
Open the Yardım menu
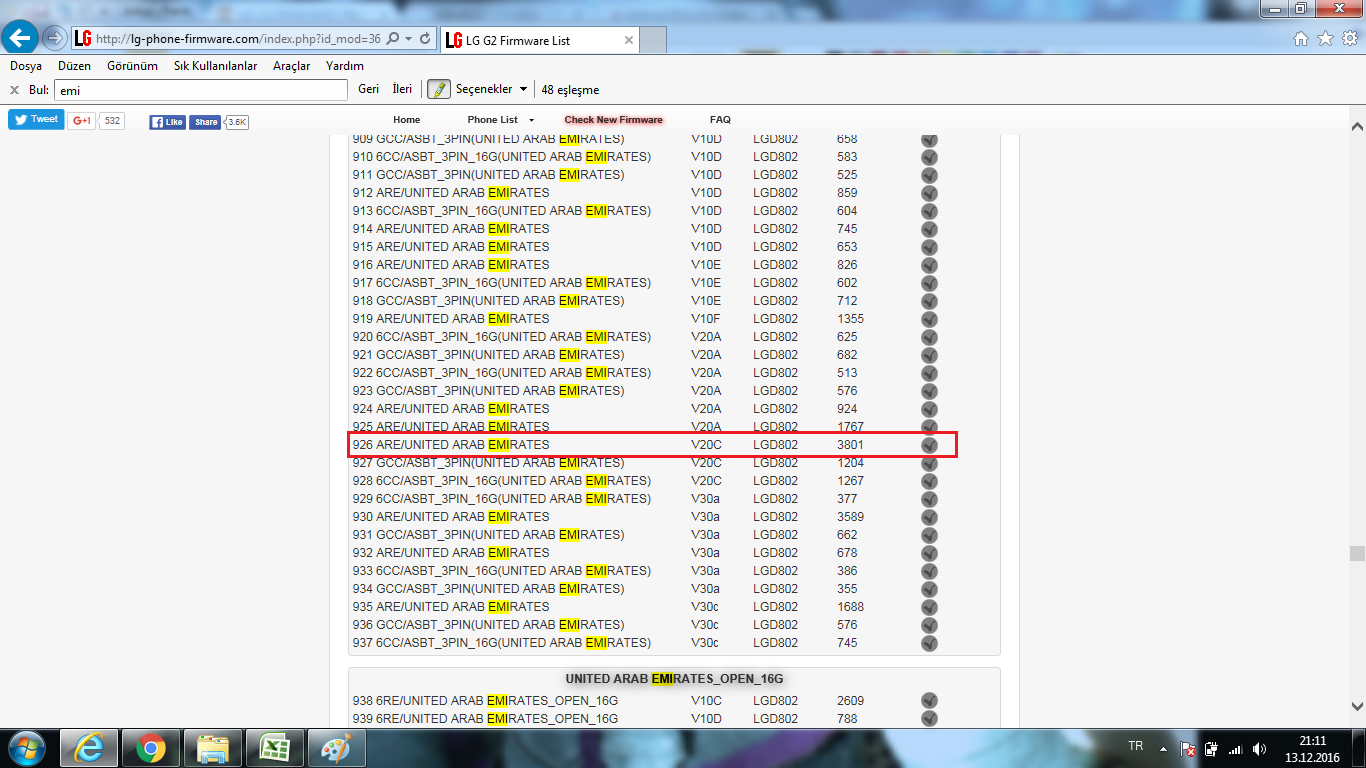345,66
